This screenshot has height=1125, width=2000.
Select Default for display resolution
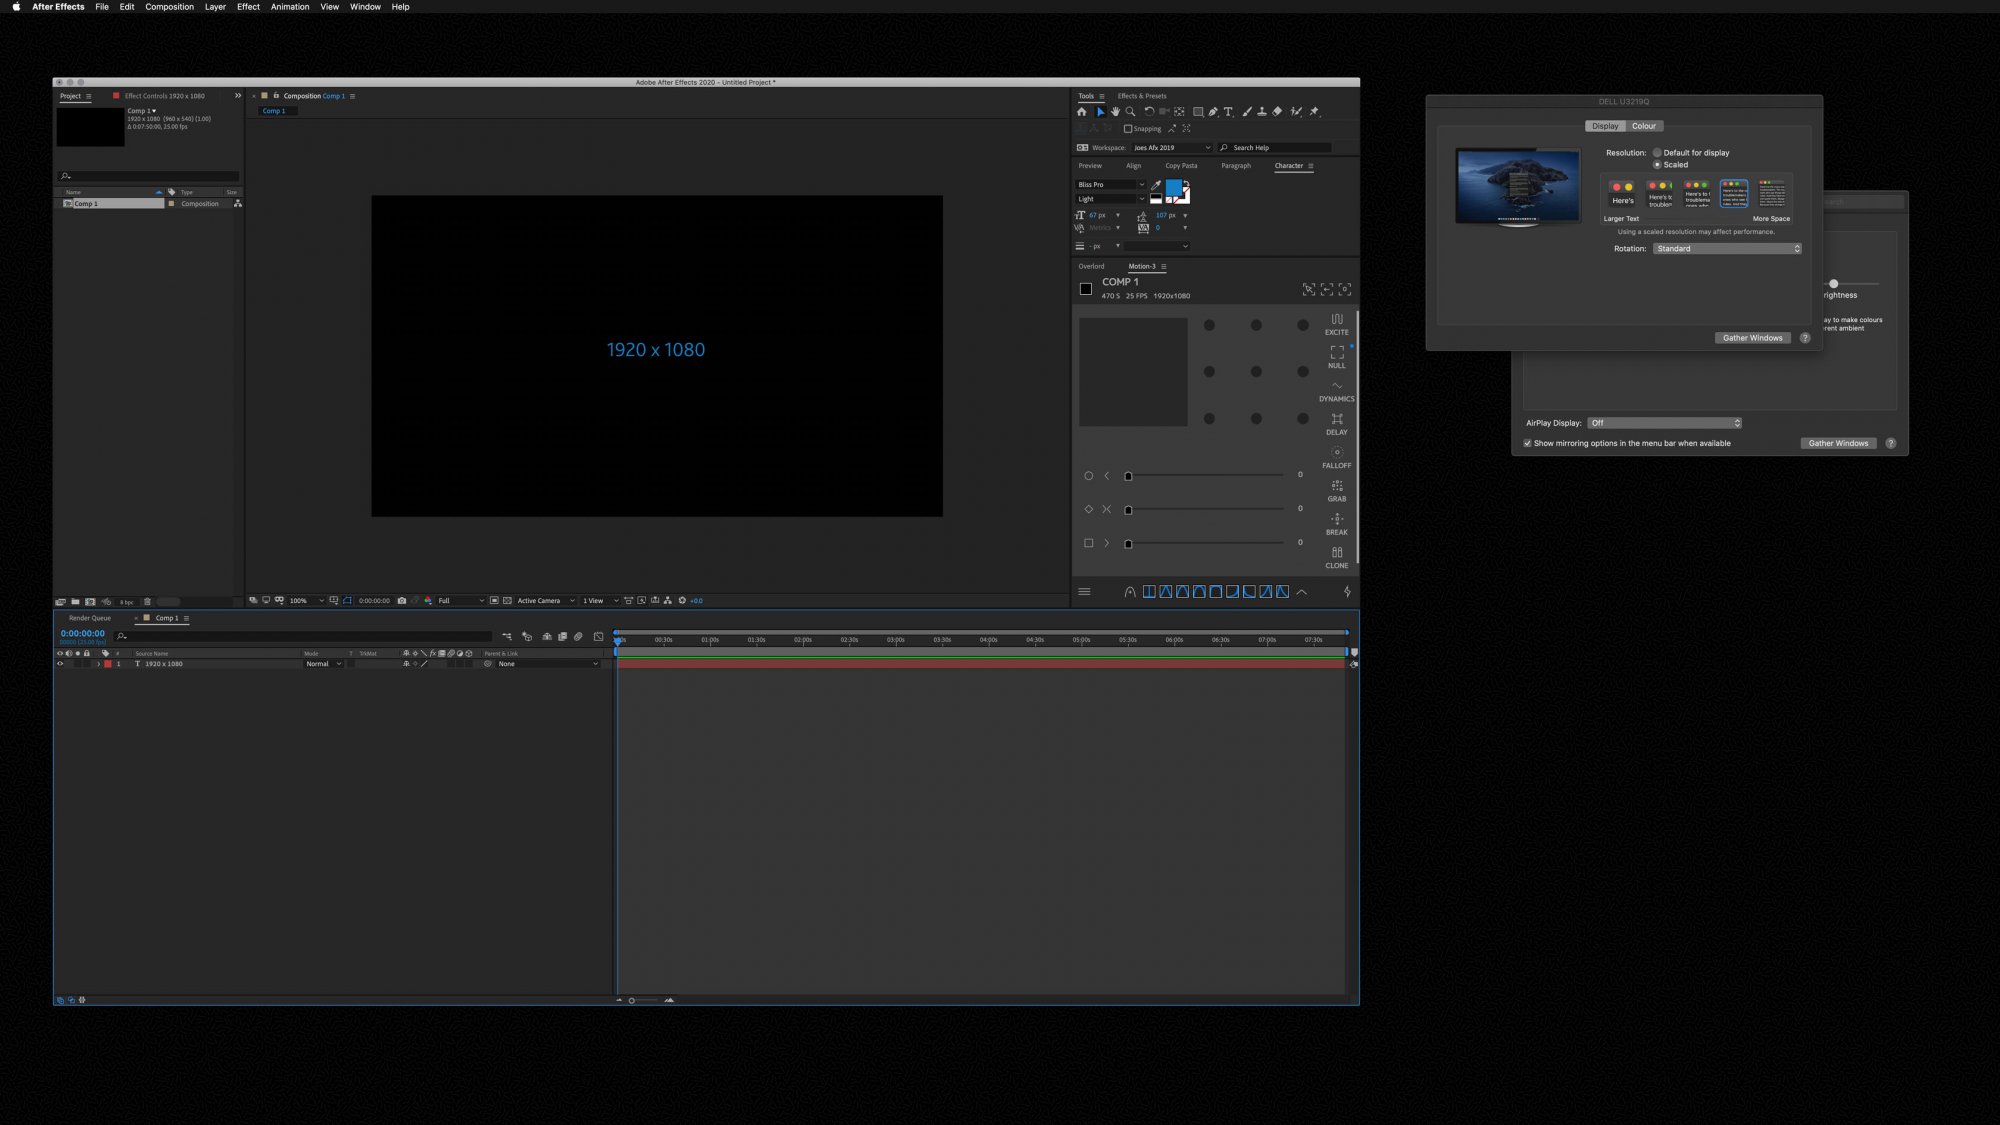point(1657,153)
